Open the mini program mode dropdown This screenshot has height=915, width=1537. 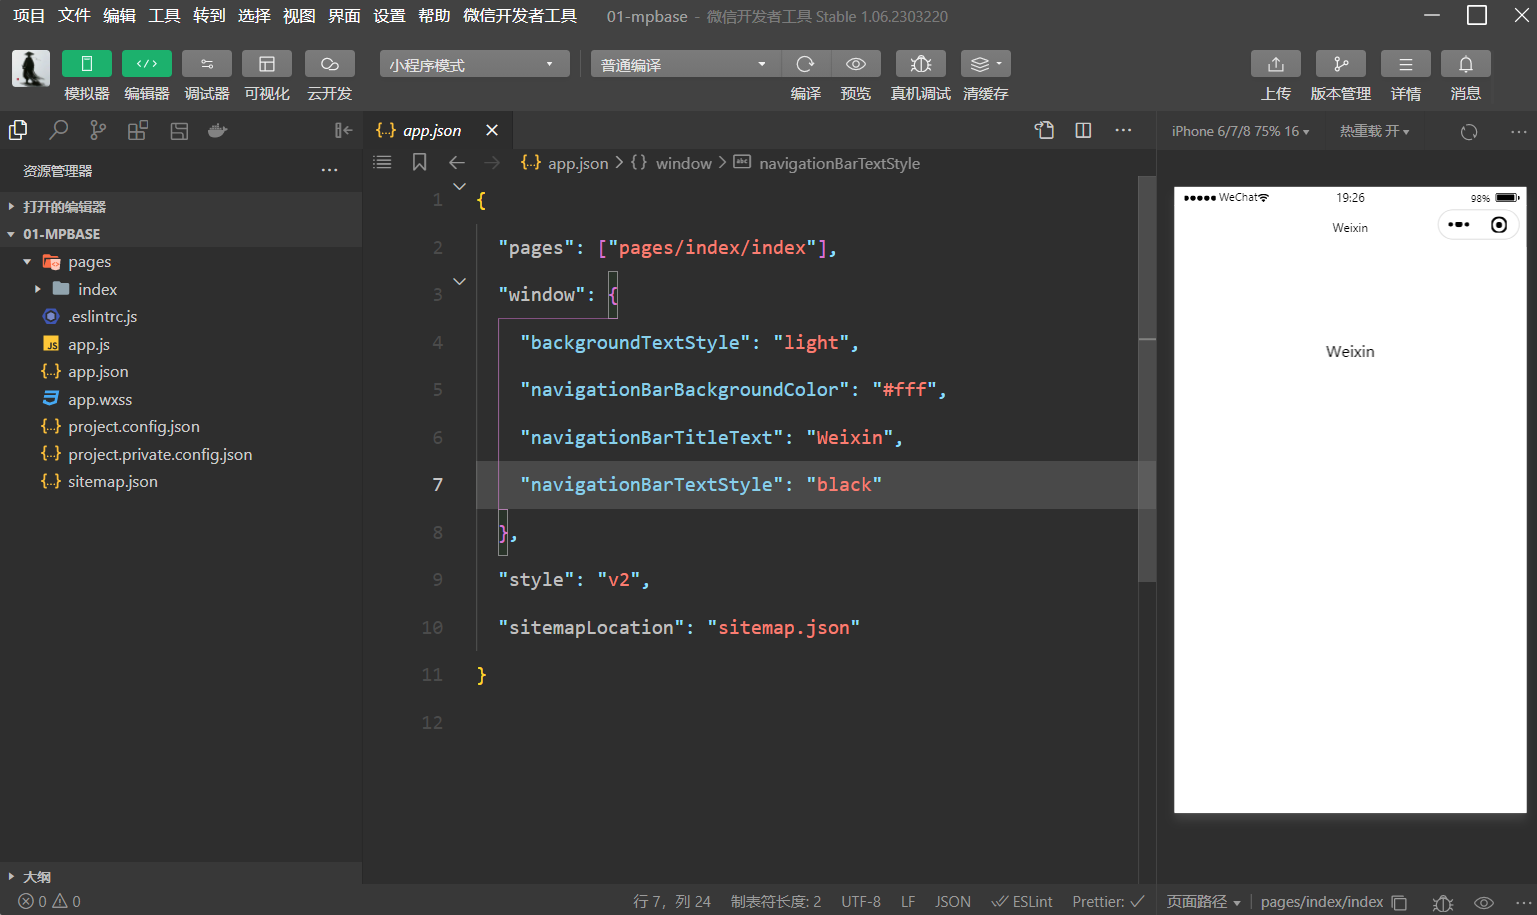coord(474,65)
